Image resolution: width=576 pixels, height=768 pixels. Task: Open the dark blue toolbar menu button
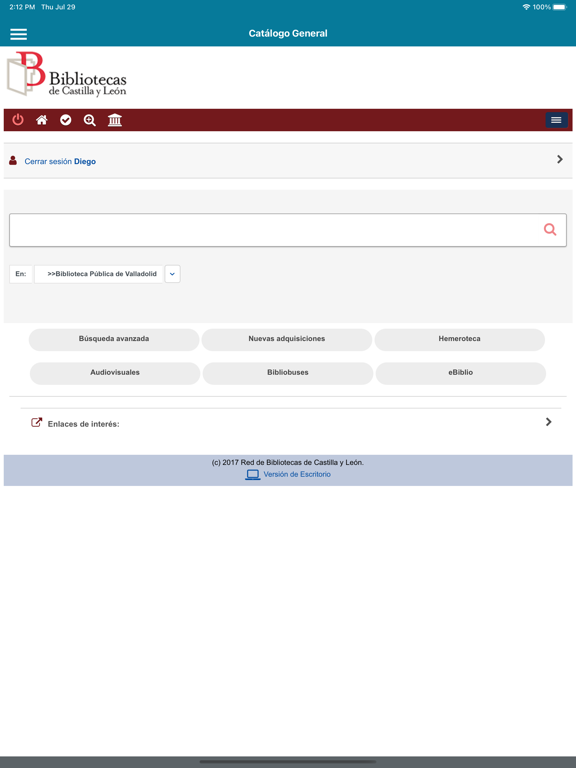tap(556, 120)
